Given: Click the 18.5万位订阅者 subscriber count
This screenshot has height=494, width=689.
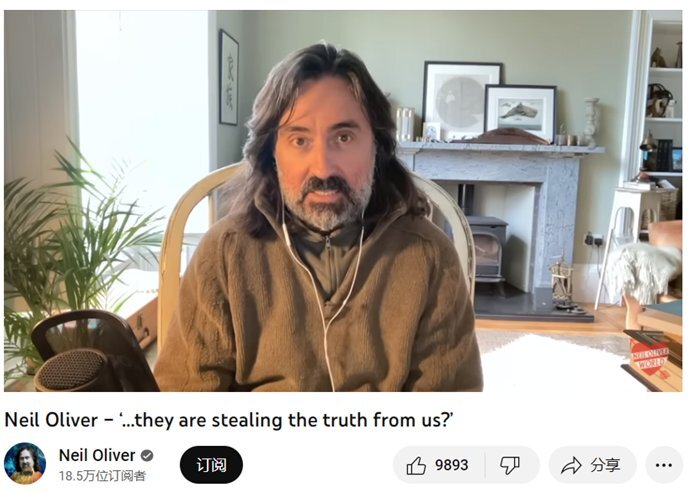Looking at the screenshot, I should pyautogui.click(x=102, y=476).
